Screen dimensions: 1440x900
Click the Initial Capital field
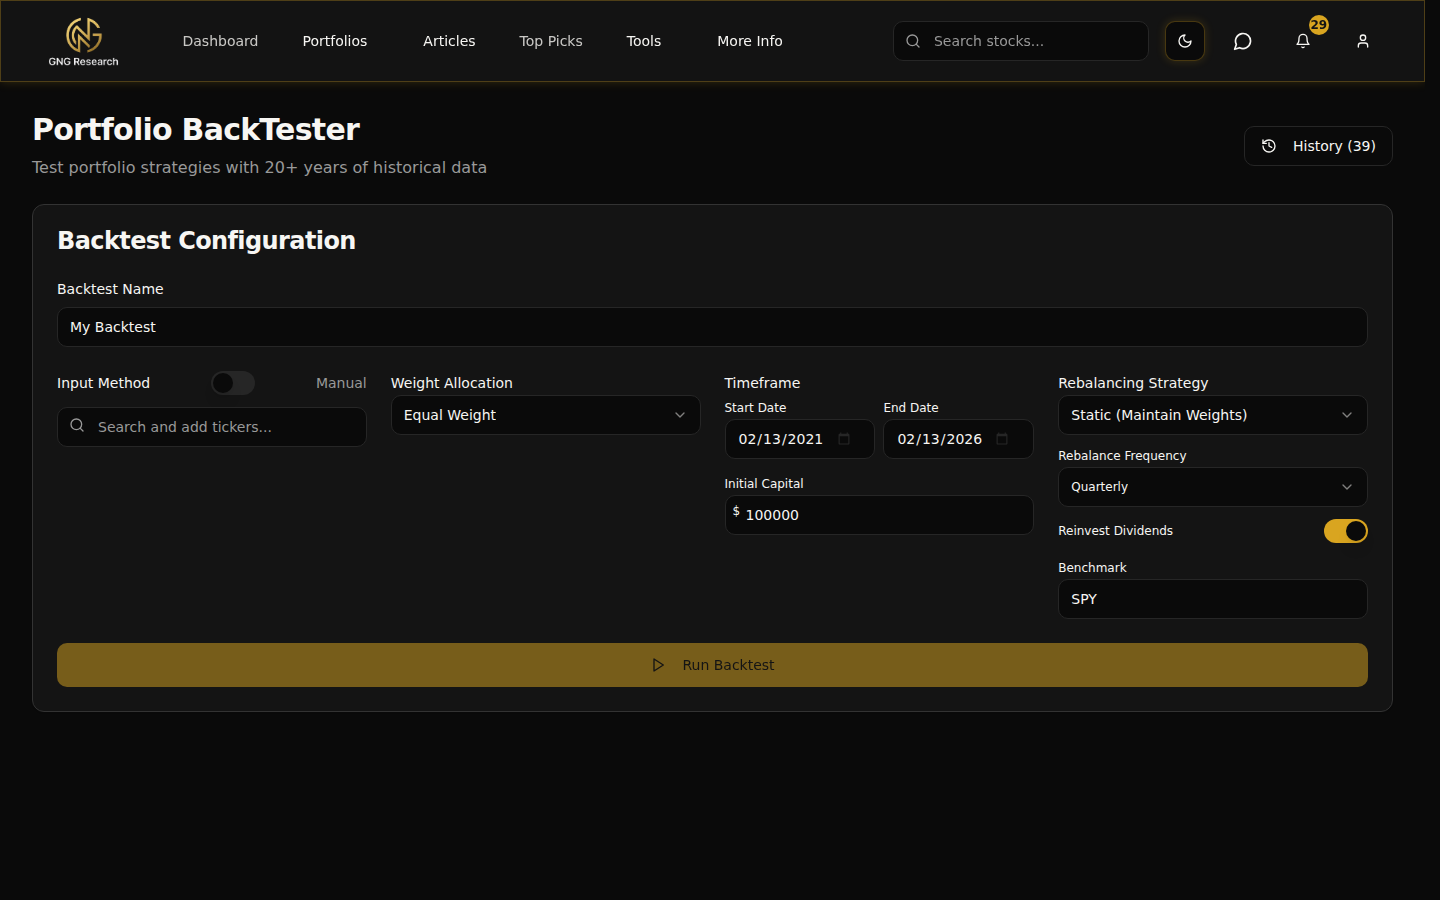(879, 515)
